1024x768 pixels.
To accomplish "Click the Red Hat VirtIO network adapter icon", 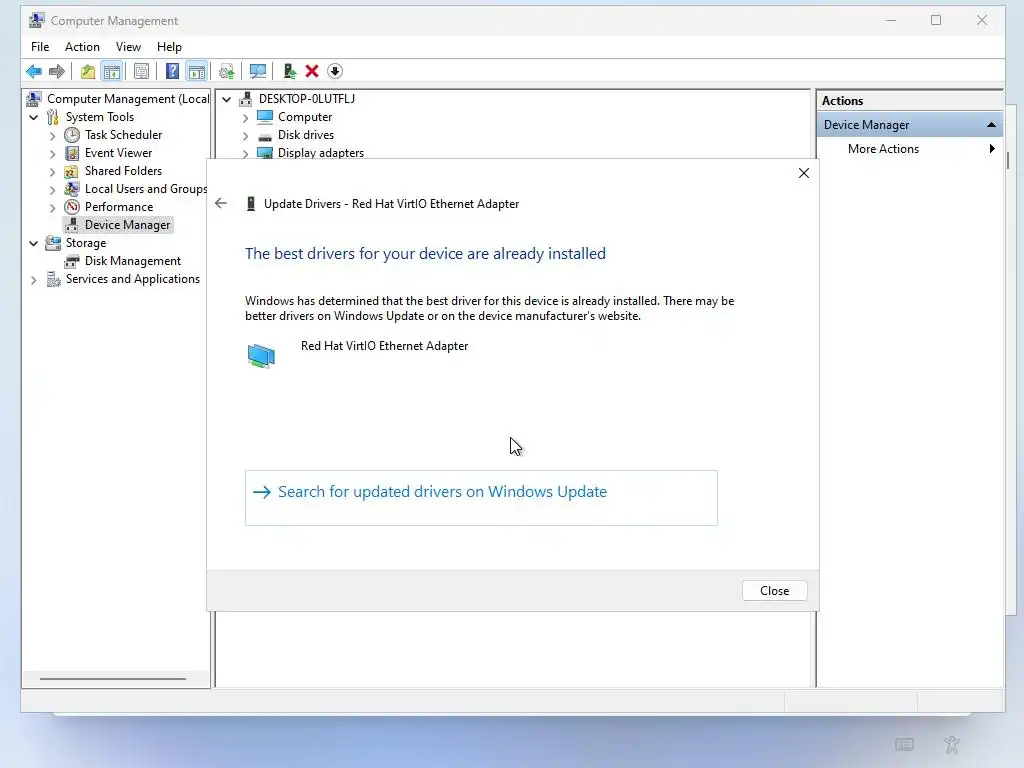I will (x=261, y=356).
